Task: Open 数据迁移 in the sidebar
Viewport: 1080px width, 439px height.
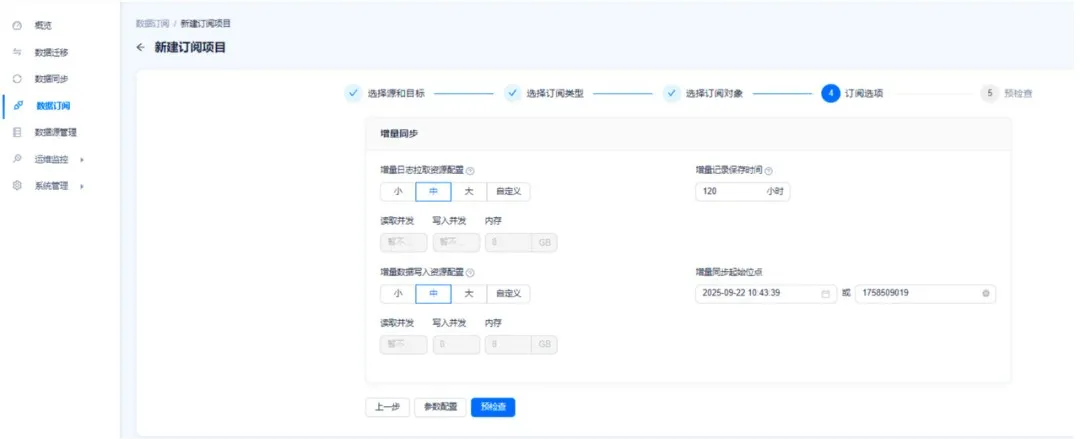Action: coord(52,52)
